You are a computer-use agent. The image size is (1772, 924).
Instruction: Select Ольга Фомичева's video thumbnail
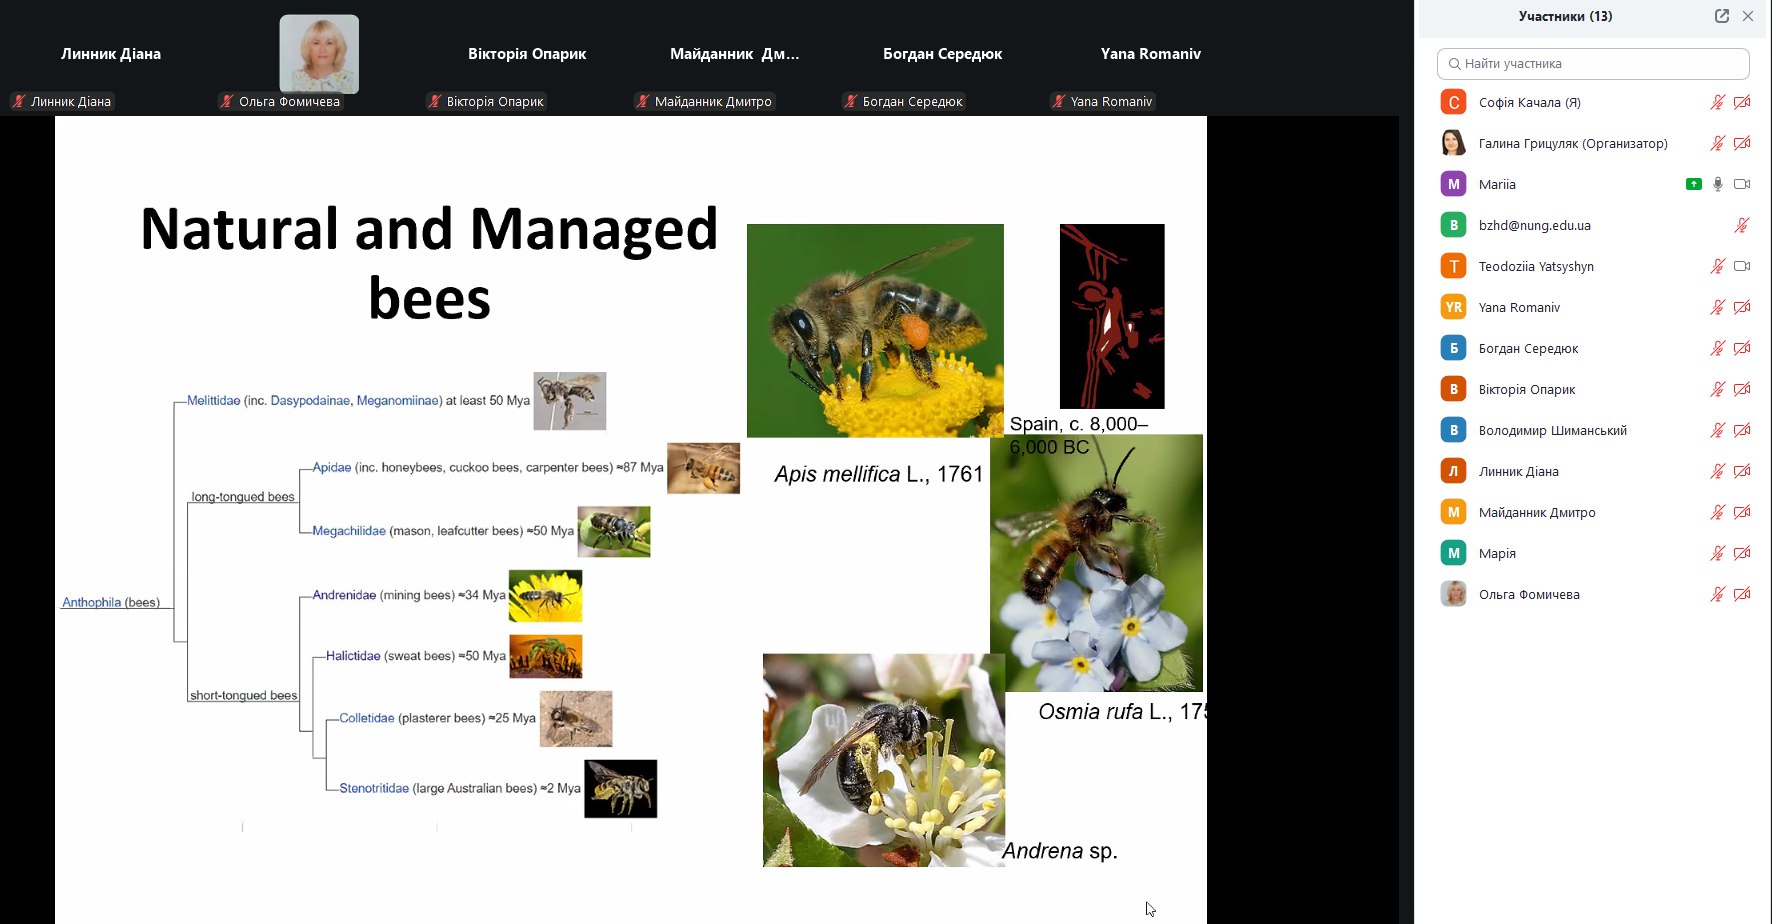(319, 55)
